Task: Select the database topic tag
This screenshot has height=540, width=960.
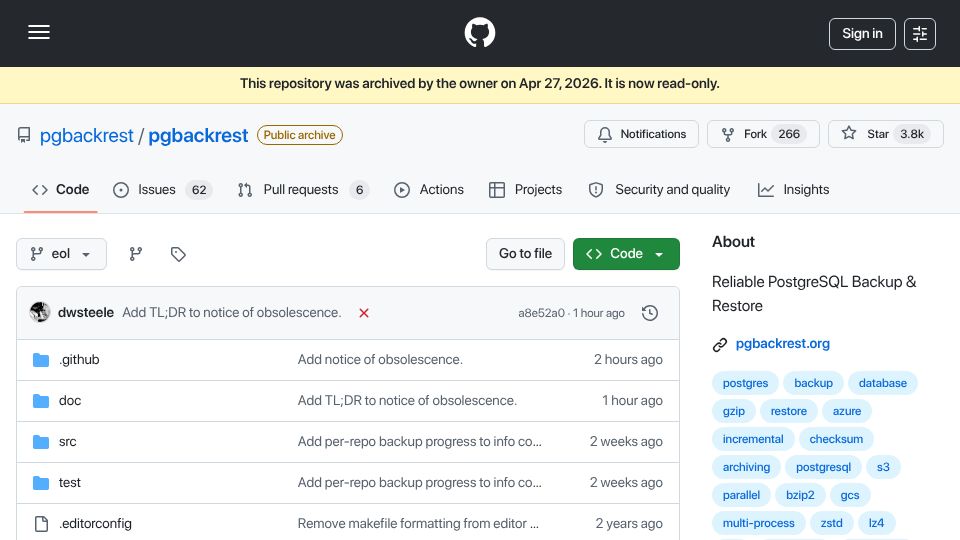Action: 882,383
